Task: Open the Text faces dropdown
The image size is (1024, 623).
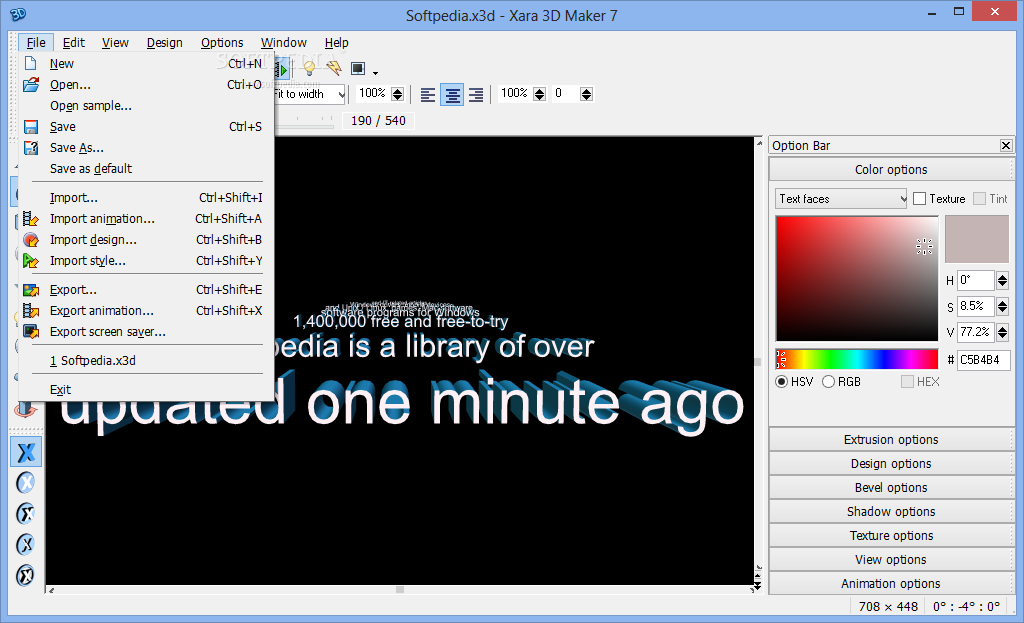Action: click(x=841, y=199)
